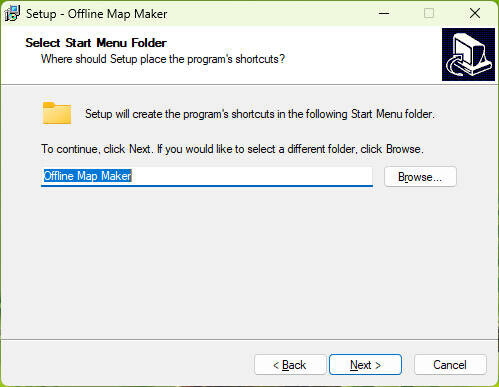Click the computer wizard image in header
Viewport: 499px width, 387px height.
(468, 54)
